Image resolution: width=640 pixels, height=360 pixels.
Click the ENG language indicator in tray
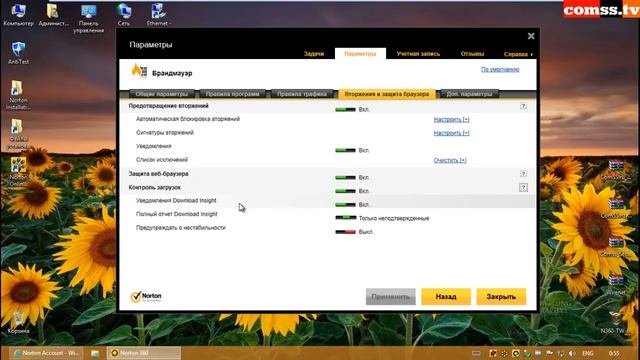click(588, 353)
